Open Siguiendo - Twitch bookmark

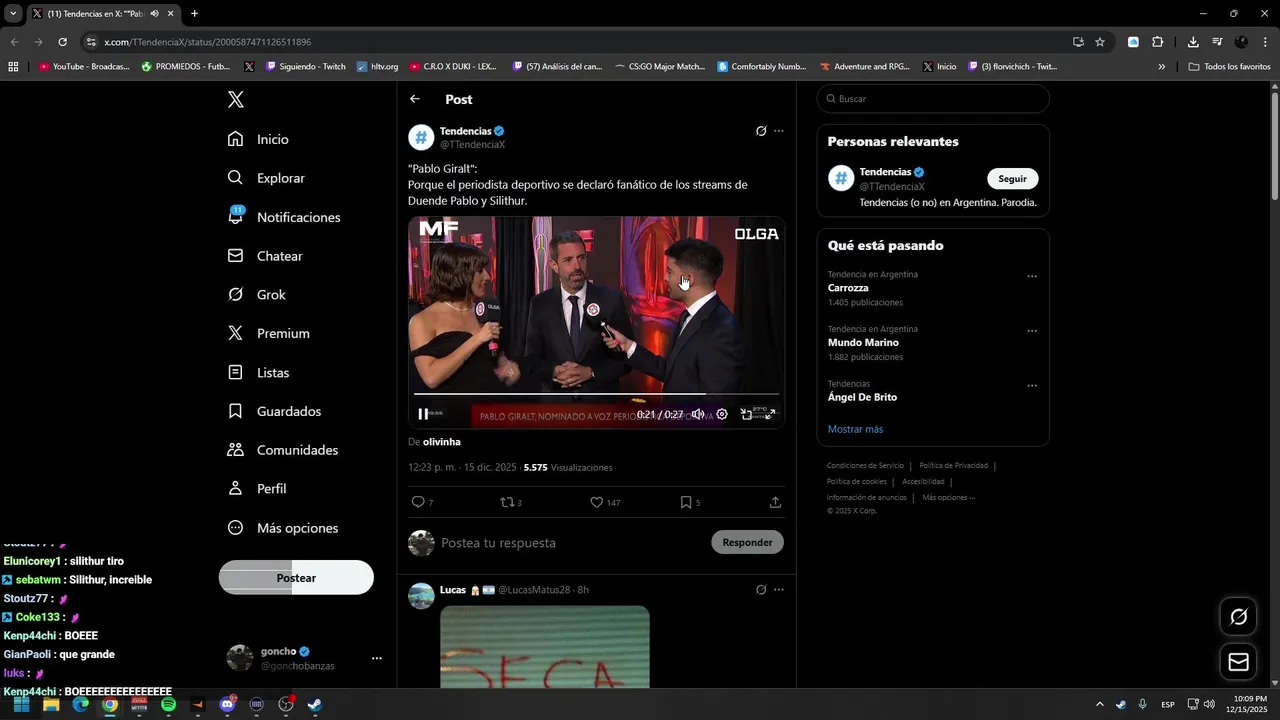tap(305, 67)
